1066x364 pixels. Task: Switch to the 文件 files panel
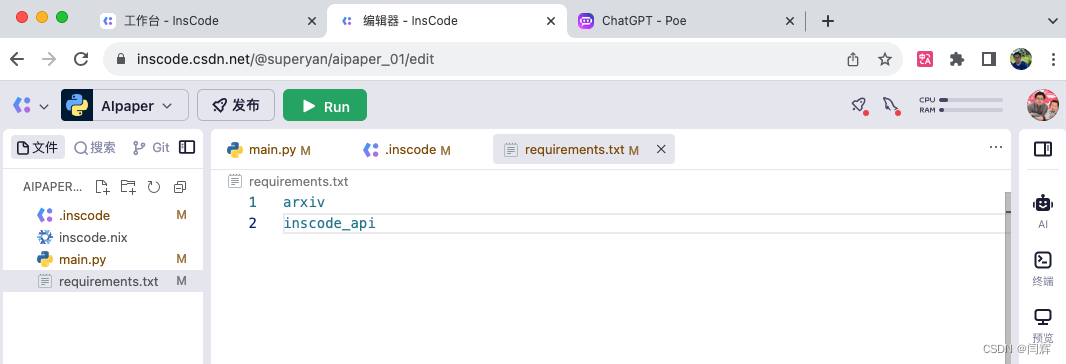[37, 147]
